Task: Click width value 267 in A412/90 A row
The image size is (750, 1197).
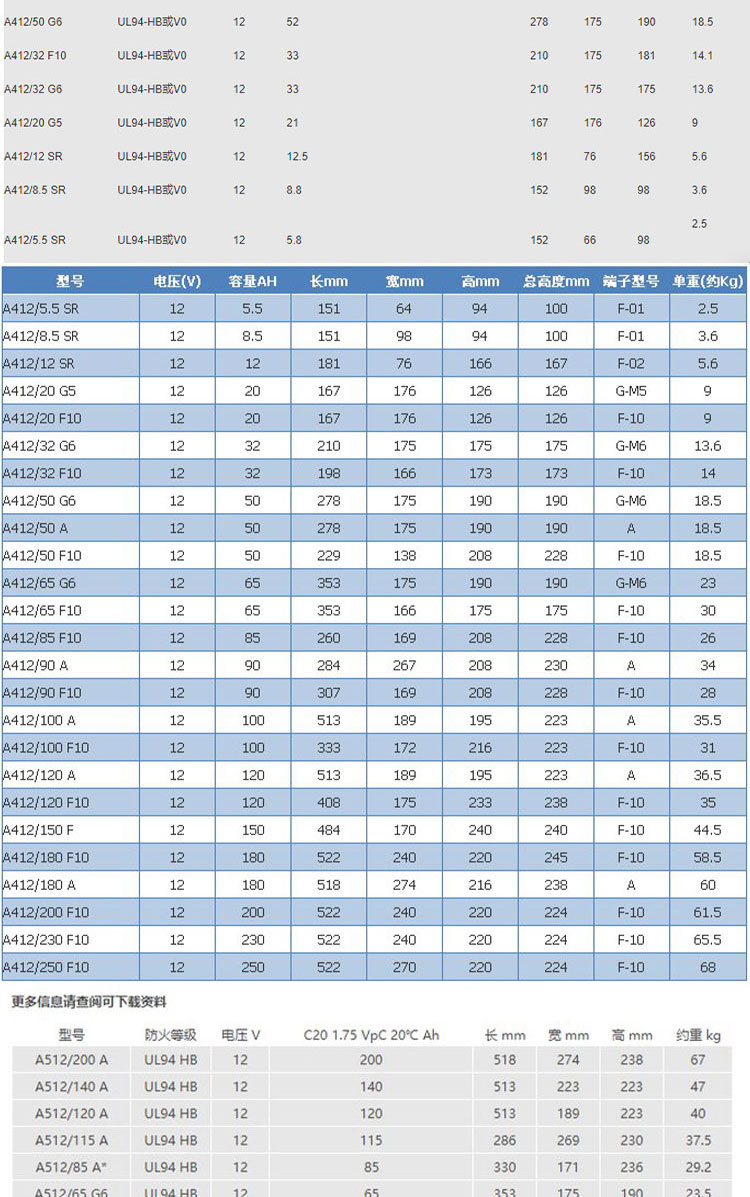Action: coord(404,666)
